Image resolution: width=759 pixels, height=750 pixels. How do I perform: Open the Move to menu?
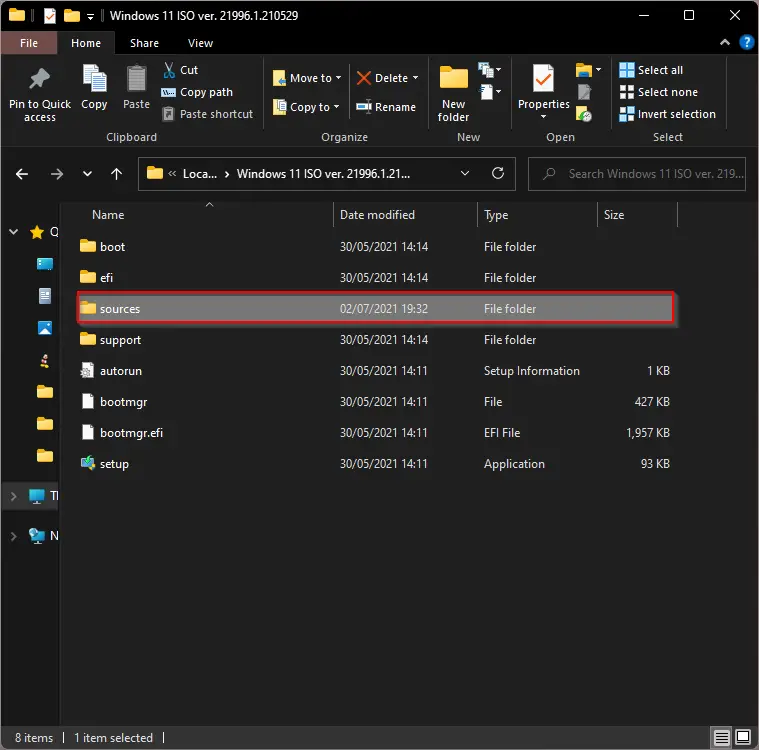(x=307, y=78)
